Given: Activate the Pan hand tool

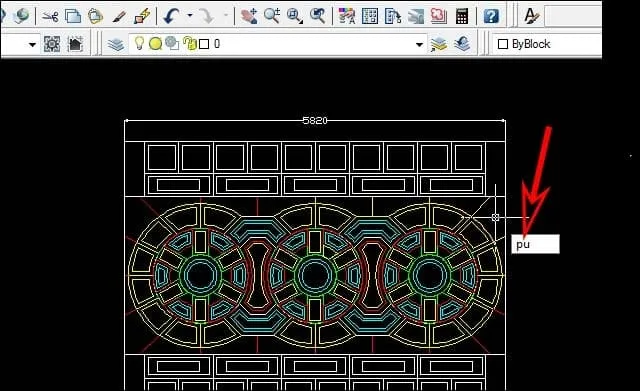Looking at the screenshot, I should coord(249,16).
